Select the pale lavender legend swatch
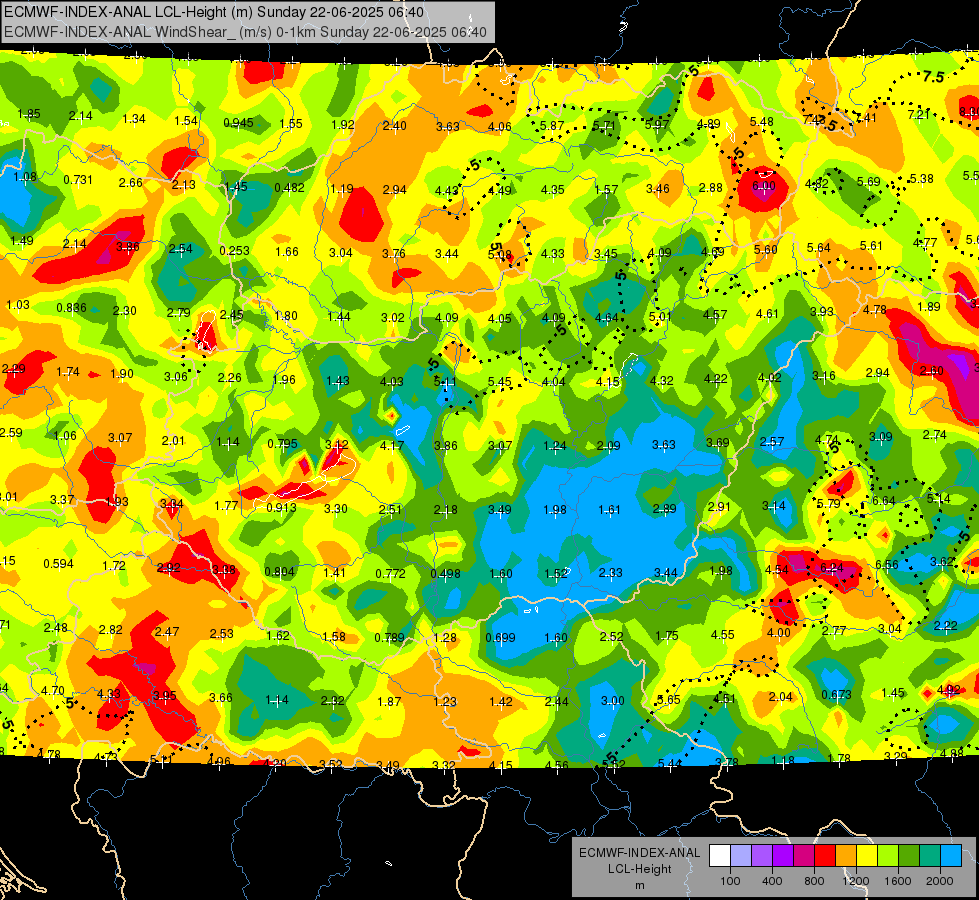The width and height of the screenshot is (979, 900). pyautogui.click(x=741, y=855)
